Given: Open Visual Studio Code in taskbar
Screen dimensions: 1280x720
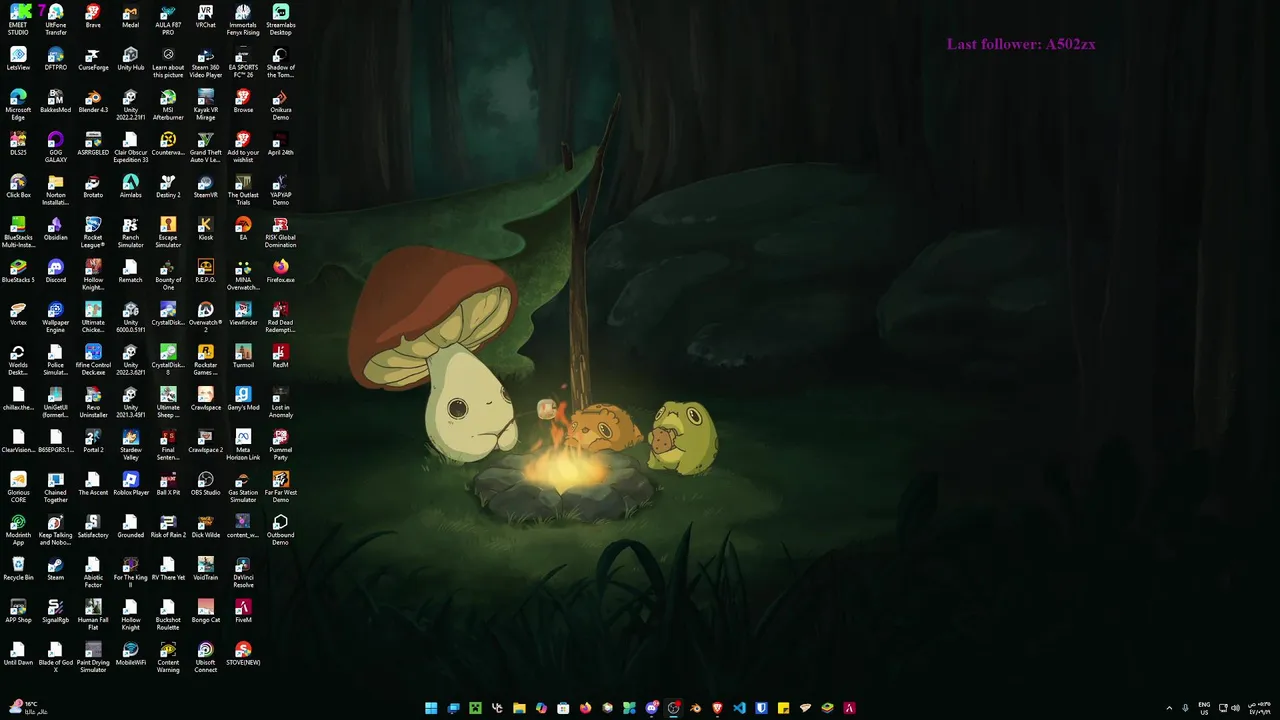Looking at the screenshot, I should click(x=739, y=708).
